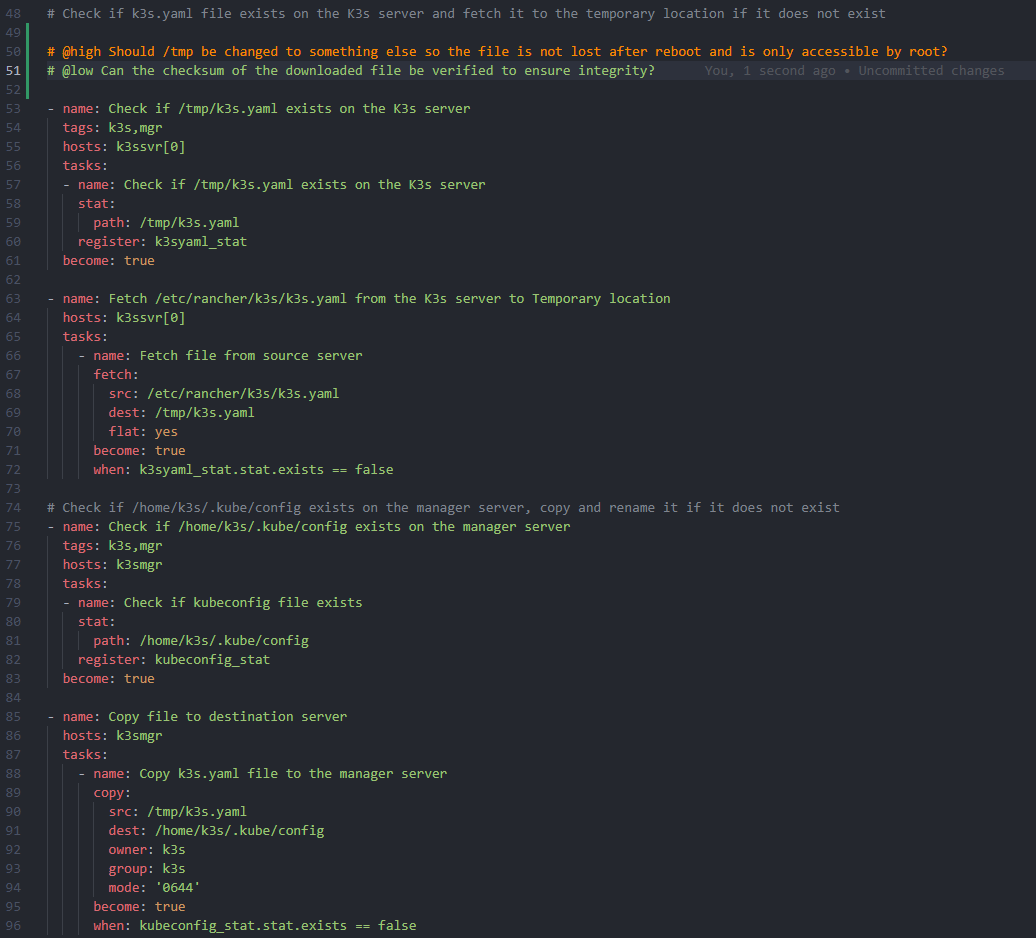This screenshot has height=938, width=1036.
Task: Click the "register: k3syaml_stat" line
Action: (x=162, y=241)
